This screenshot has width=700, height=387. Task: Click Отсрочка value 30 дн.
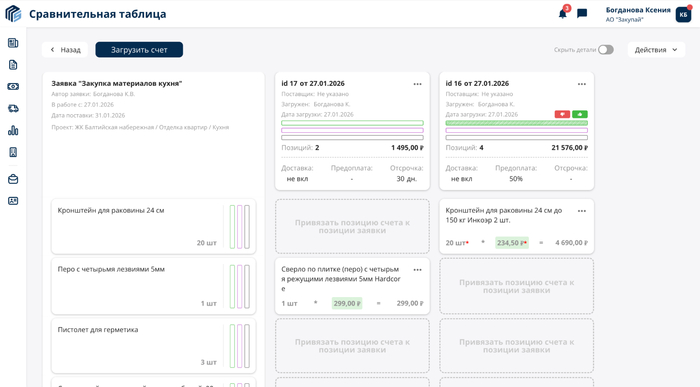(406, 179)
